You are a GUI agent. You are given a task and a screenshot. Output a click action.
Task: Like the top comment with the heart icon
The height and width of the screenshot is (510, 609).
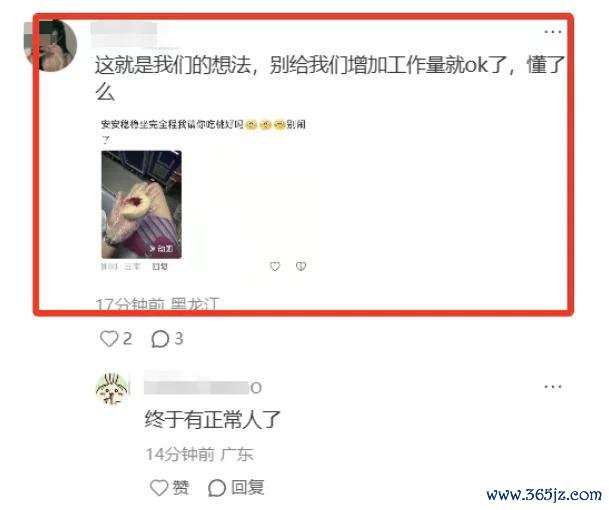(109, 339)
